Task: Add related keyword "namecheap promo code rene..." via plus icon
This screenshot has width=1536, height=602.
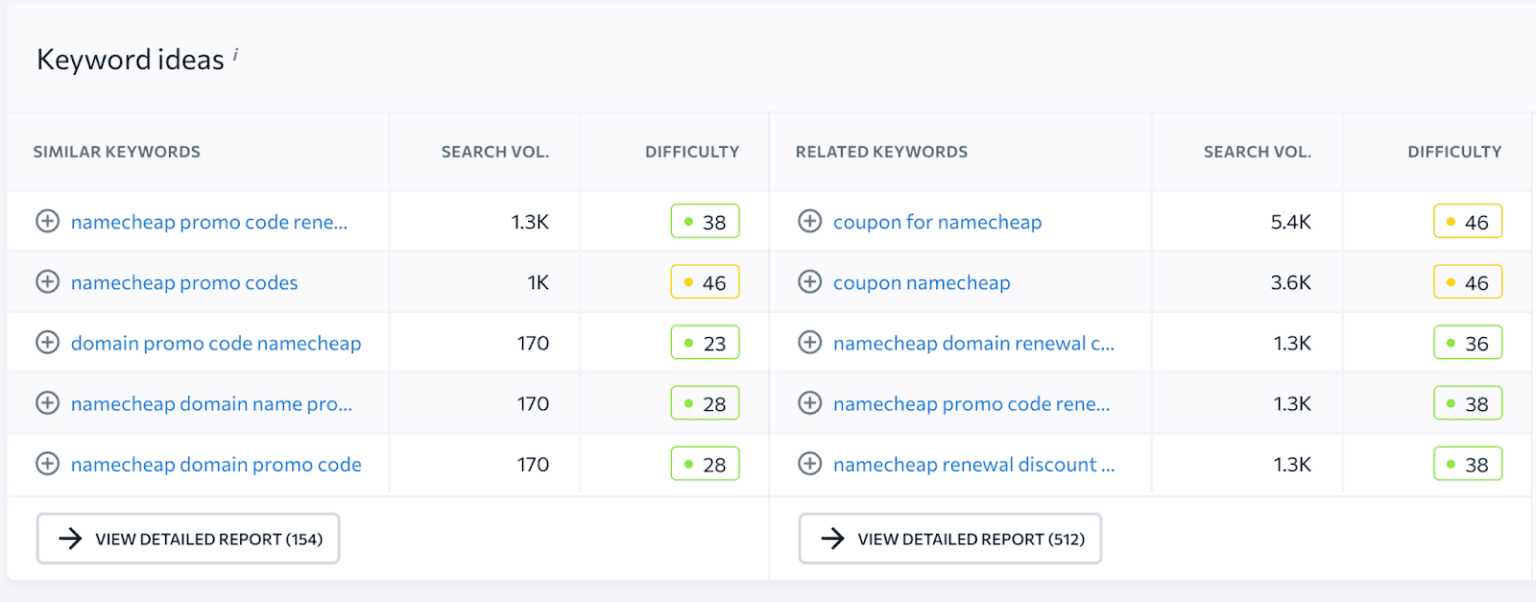Action: coord(809,404)
